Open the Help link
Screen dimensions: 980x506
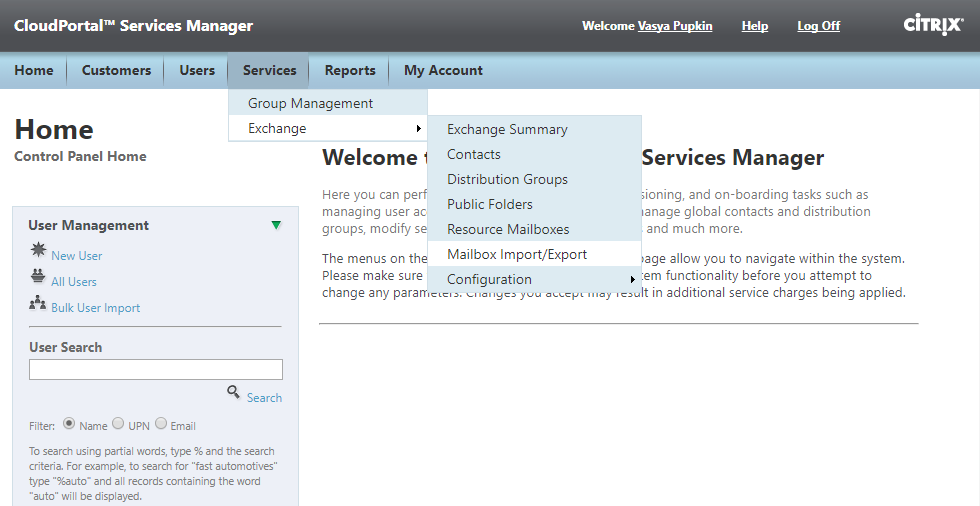[754, 26]
